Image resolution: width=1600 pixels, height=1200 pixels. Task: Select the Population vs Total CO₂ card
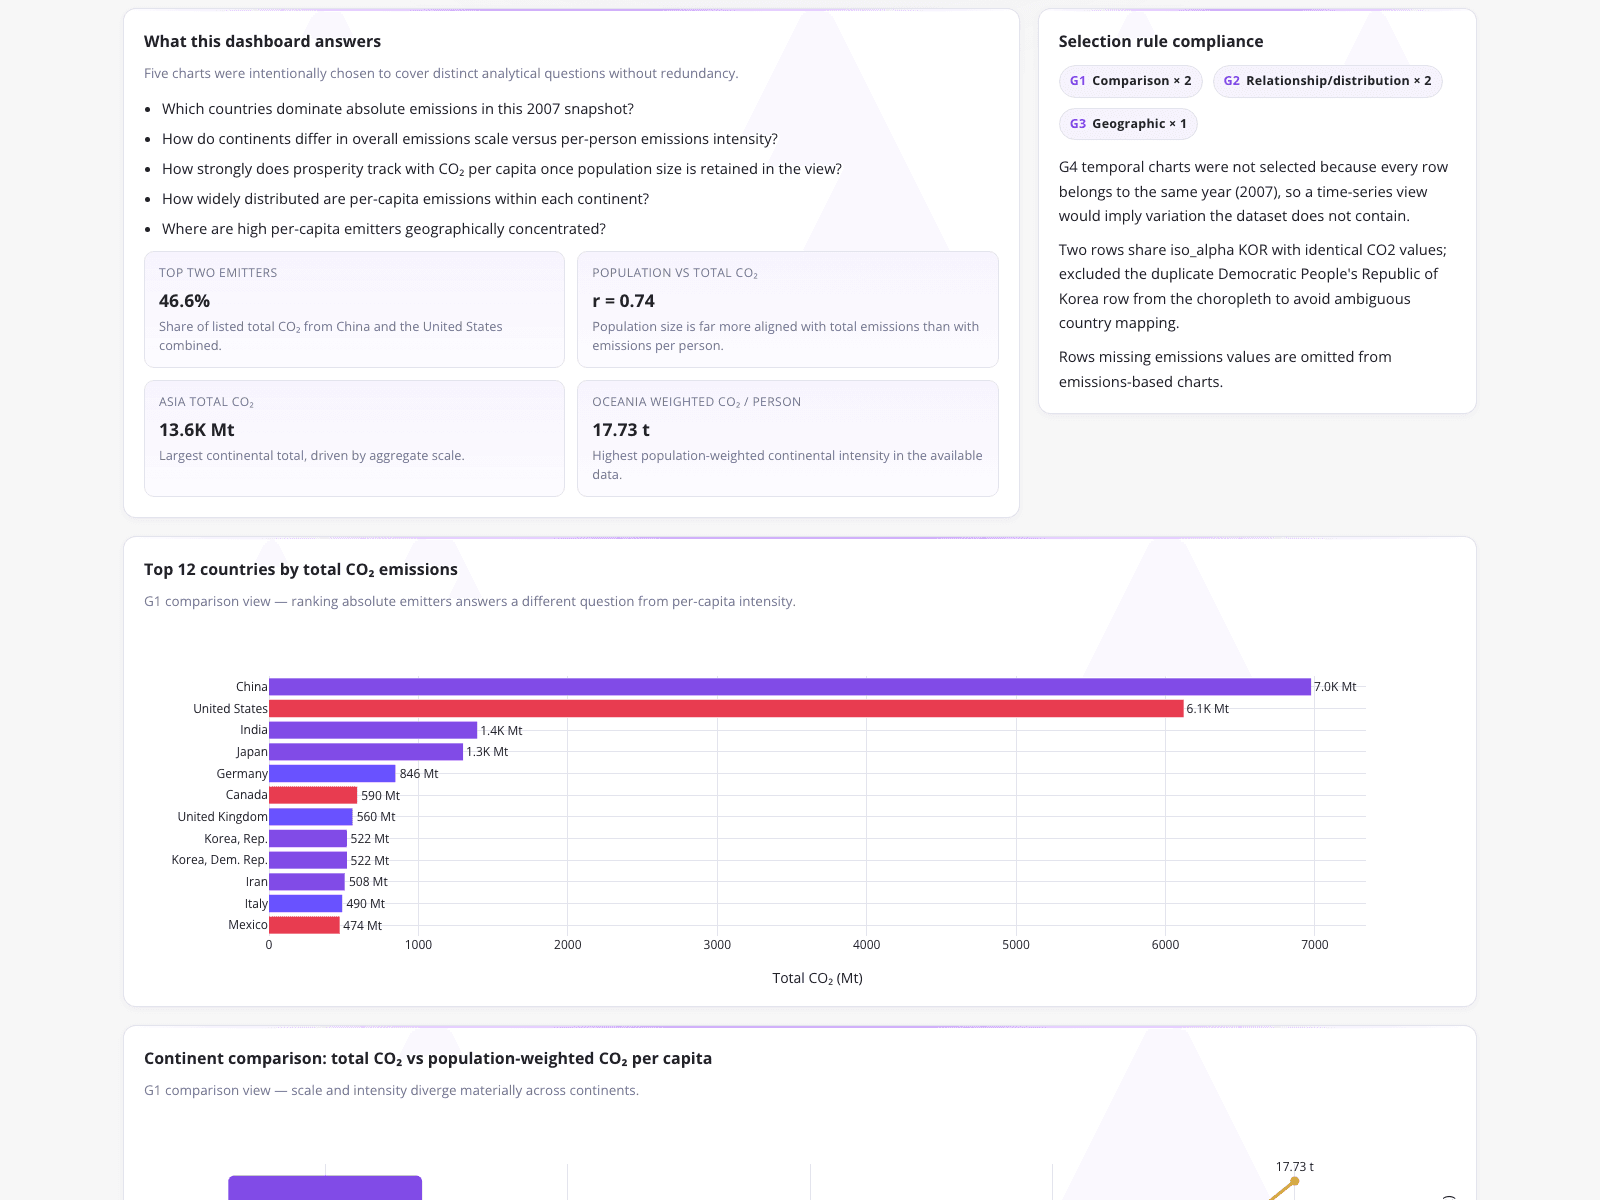pyautogui.click(x=787, y=309)
